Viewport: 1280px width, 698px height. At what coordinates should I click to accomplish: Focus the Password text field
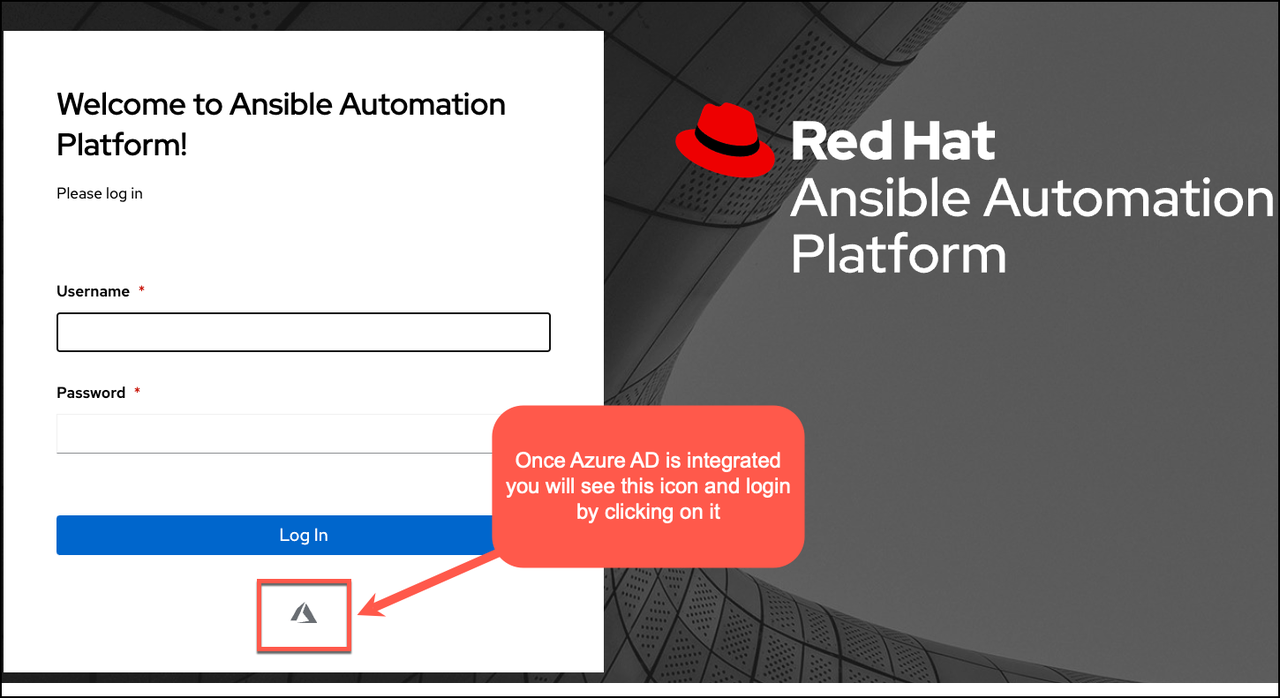(x=270, y=434)
